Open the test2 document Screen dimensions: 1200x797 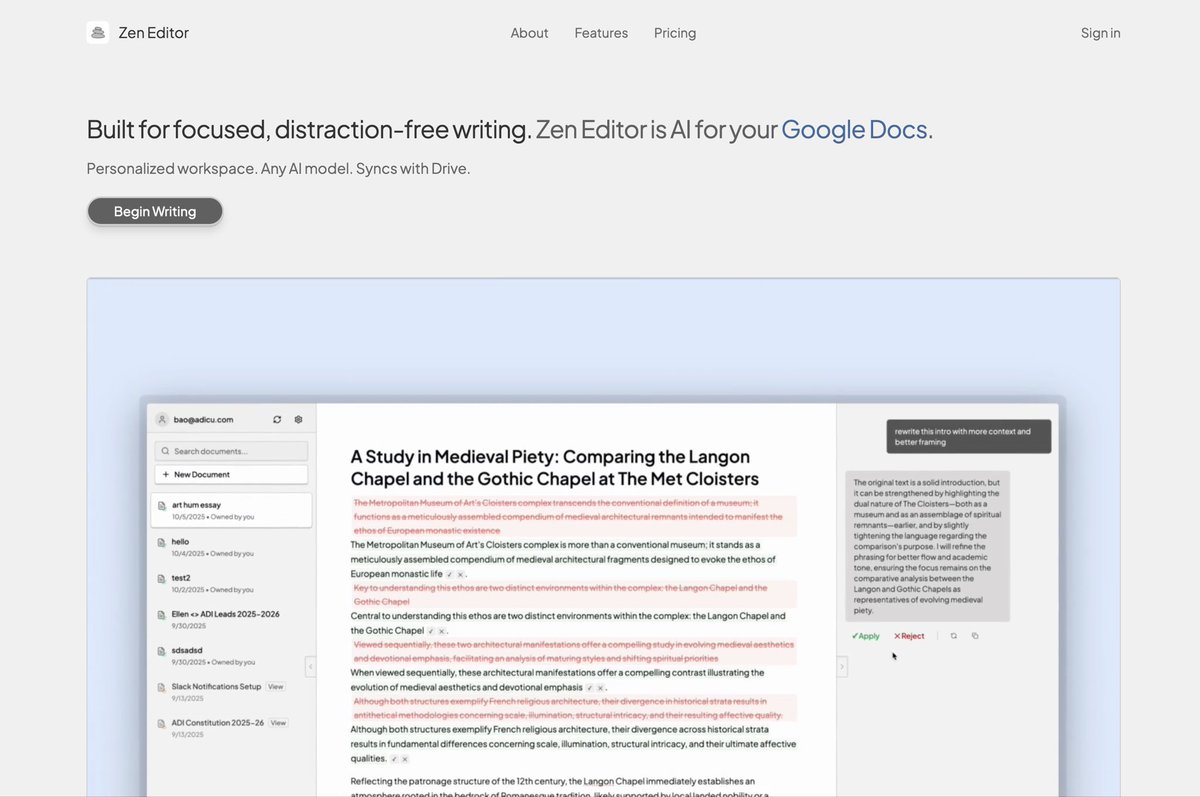(231, 582)
